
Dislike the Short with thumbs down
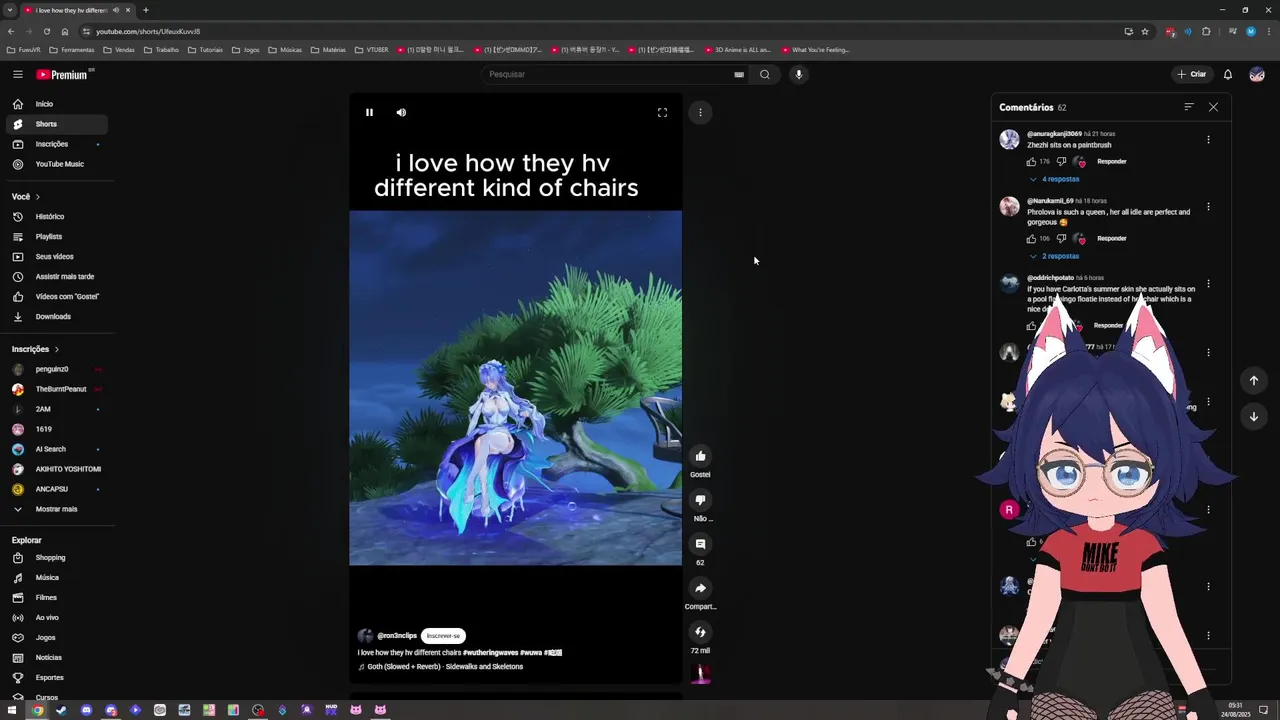tap(700, 500)
